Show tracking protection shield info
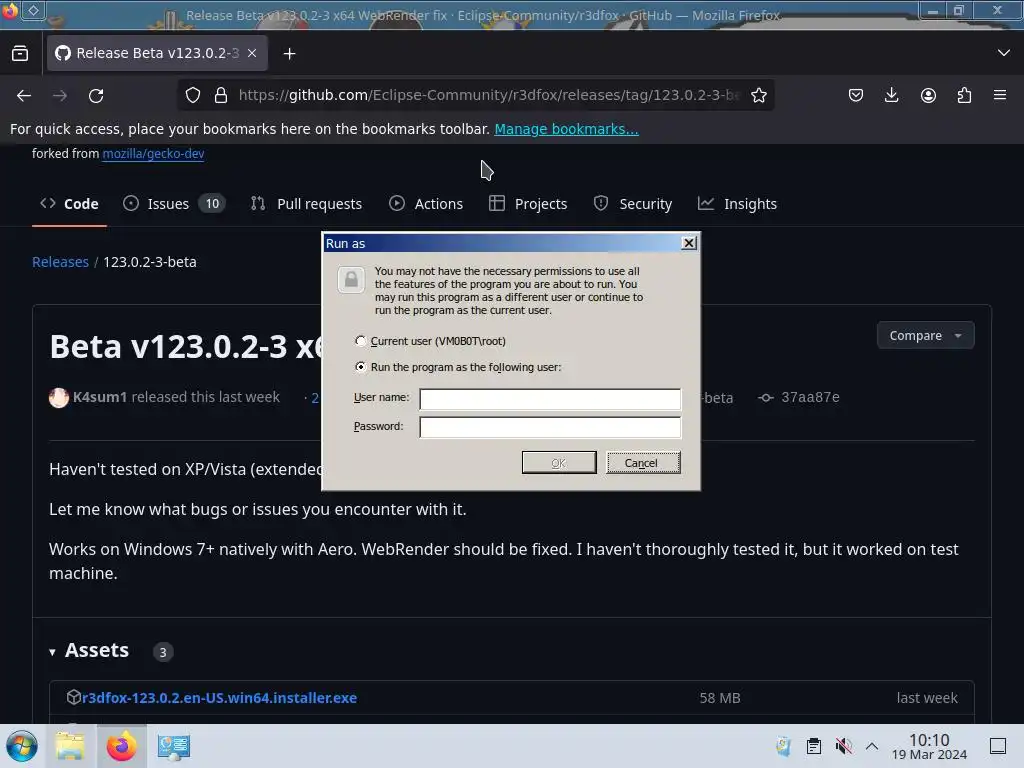1024x768 pixels. [193, 95]
